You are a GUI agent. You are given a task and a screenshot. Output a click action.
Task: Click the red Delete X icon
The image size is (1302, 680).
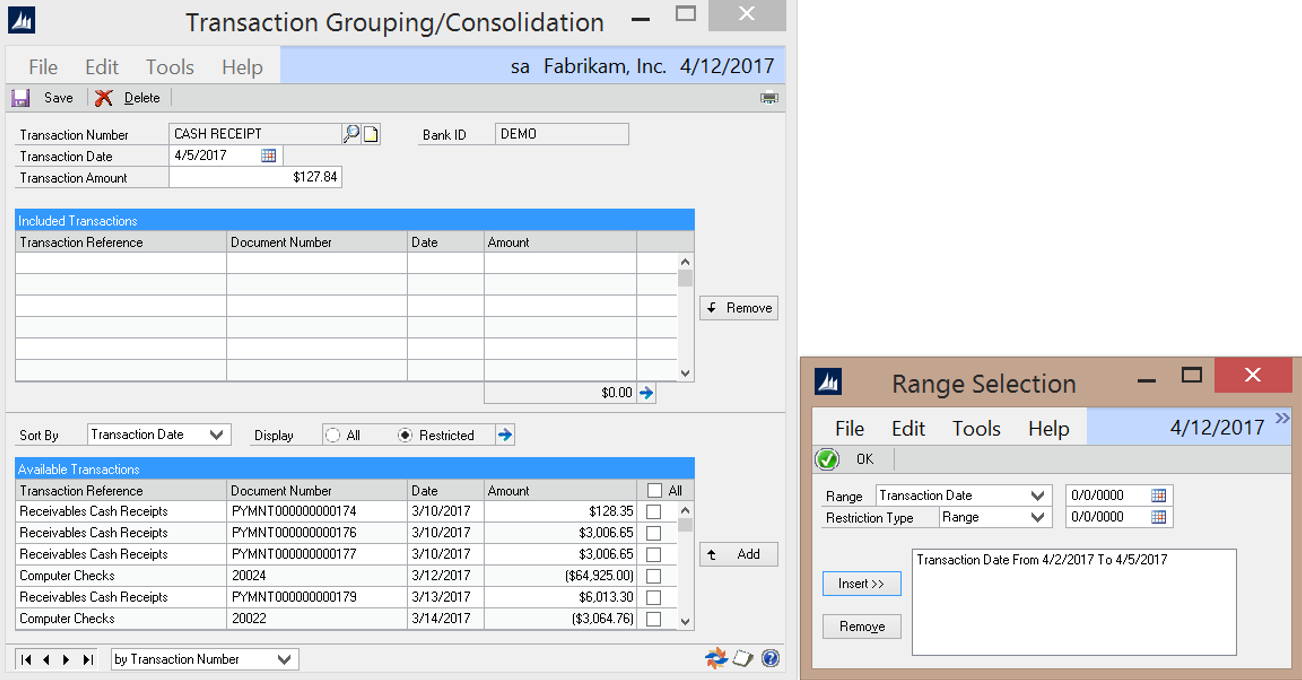click(104, 98)
